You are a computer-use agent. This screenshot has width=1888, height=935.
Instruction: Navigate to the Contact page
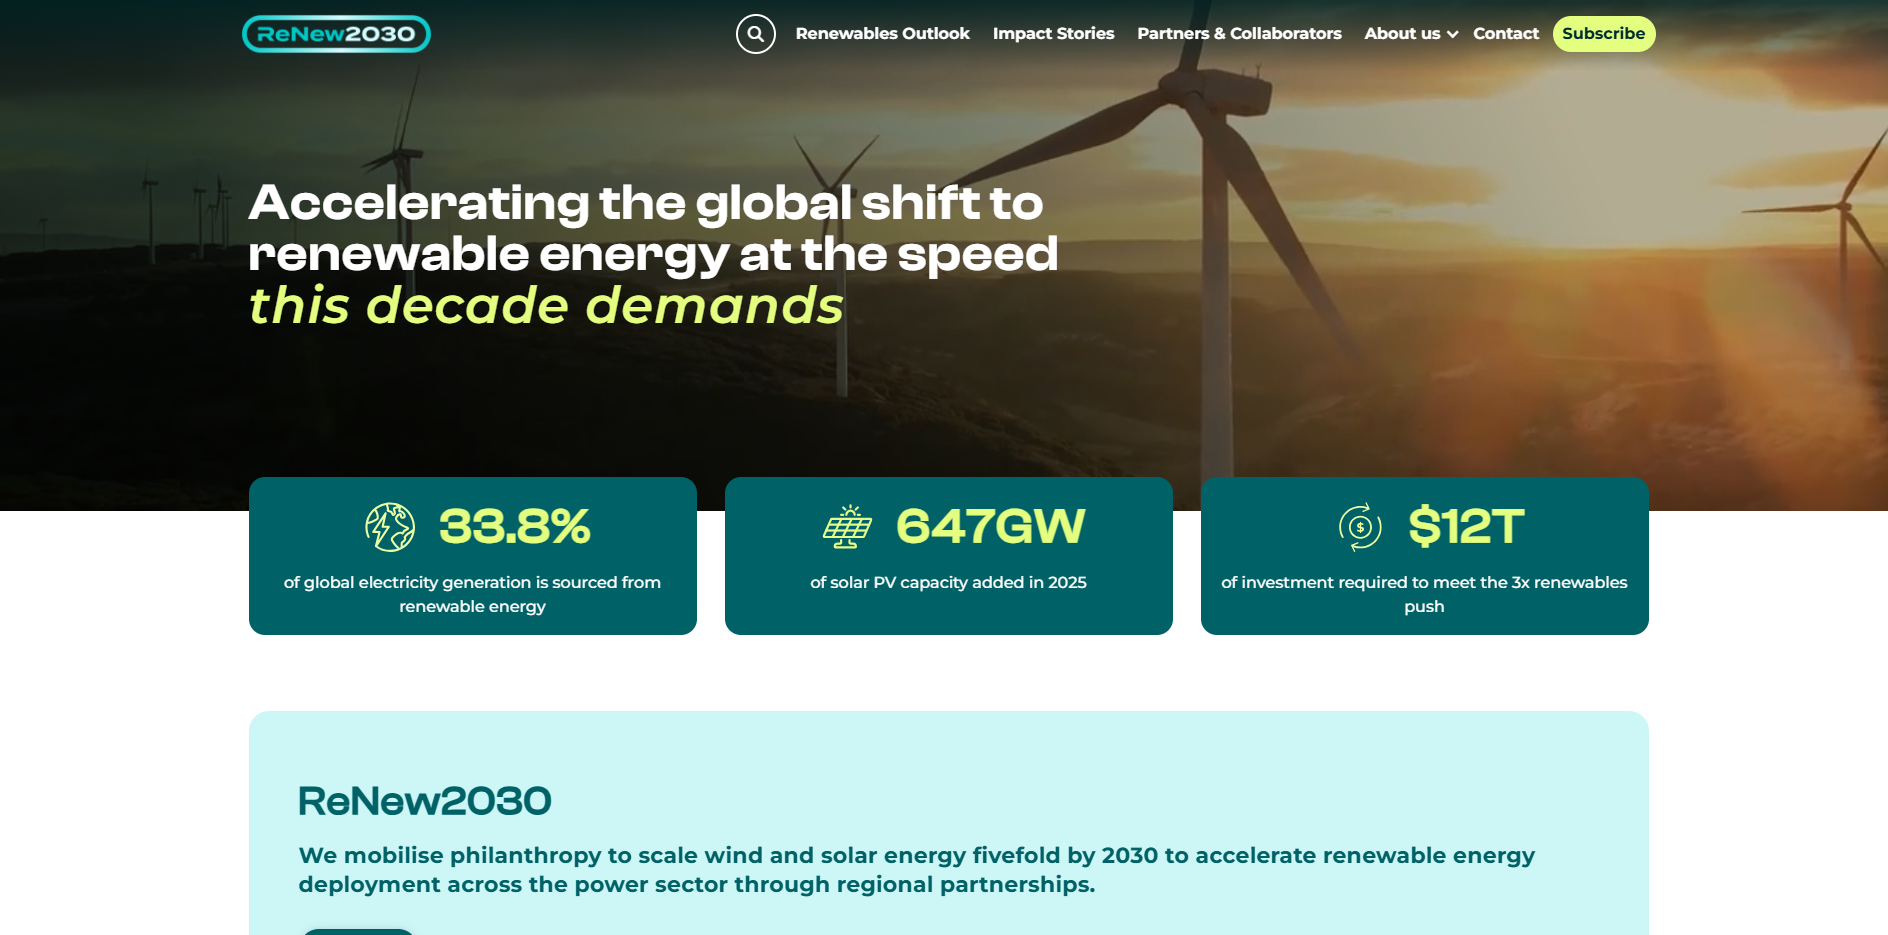pos(1506,34)
